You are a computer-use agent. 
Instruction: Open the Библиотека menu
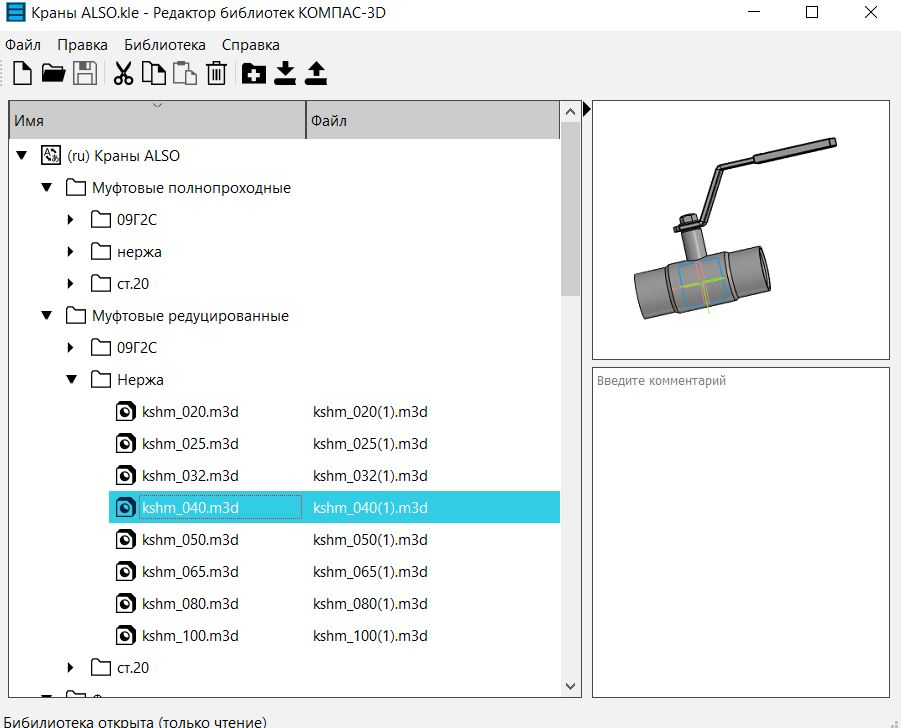point(165,45)
